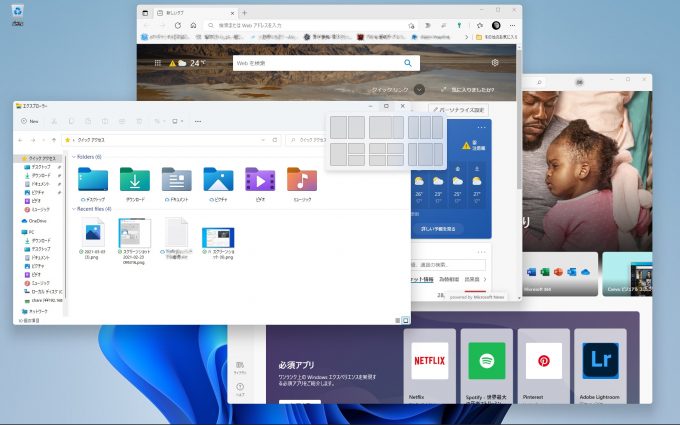The image size is (680, 425).
Task: Select the large Documents folder icon
Action: point(177,180)
